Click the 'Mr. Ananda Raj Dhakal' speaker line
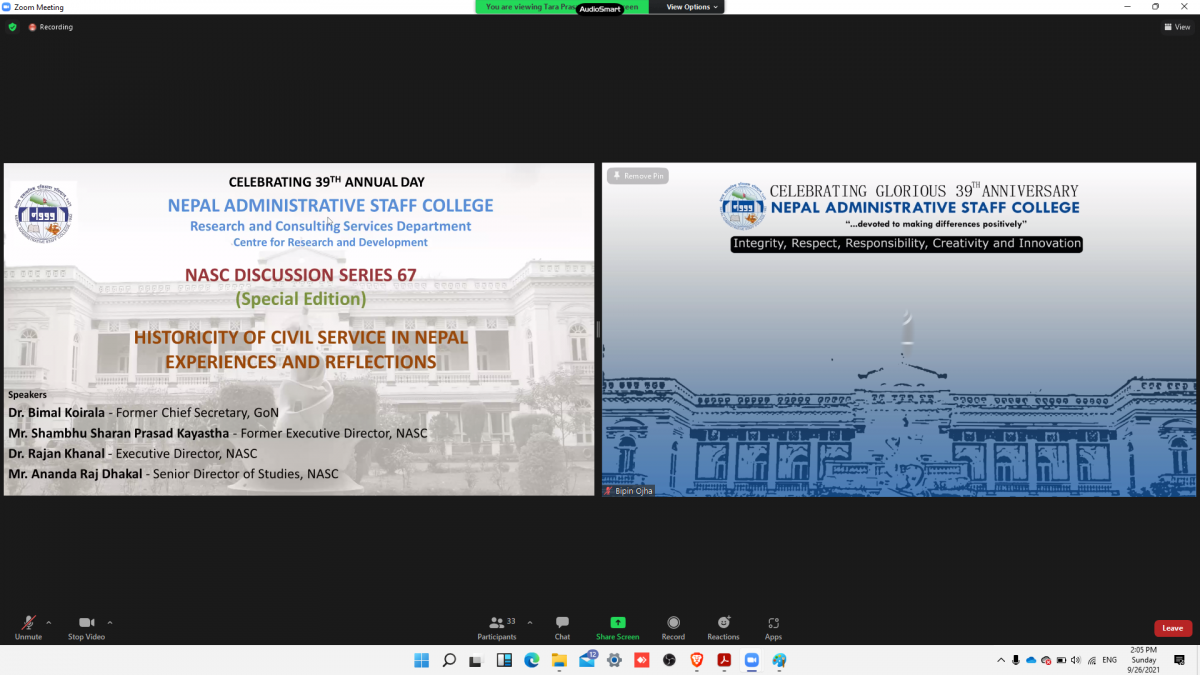Image resolution: width=1200 pixels, height=675 pixels. pos(173,474)
